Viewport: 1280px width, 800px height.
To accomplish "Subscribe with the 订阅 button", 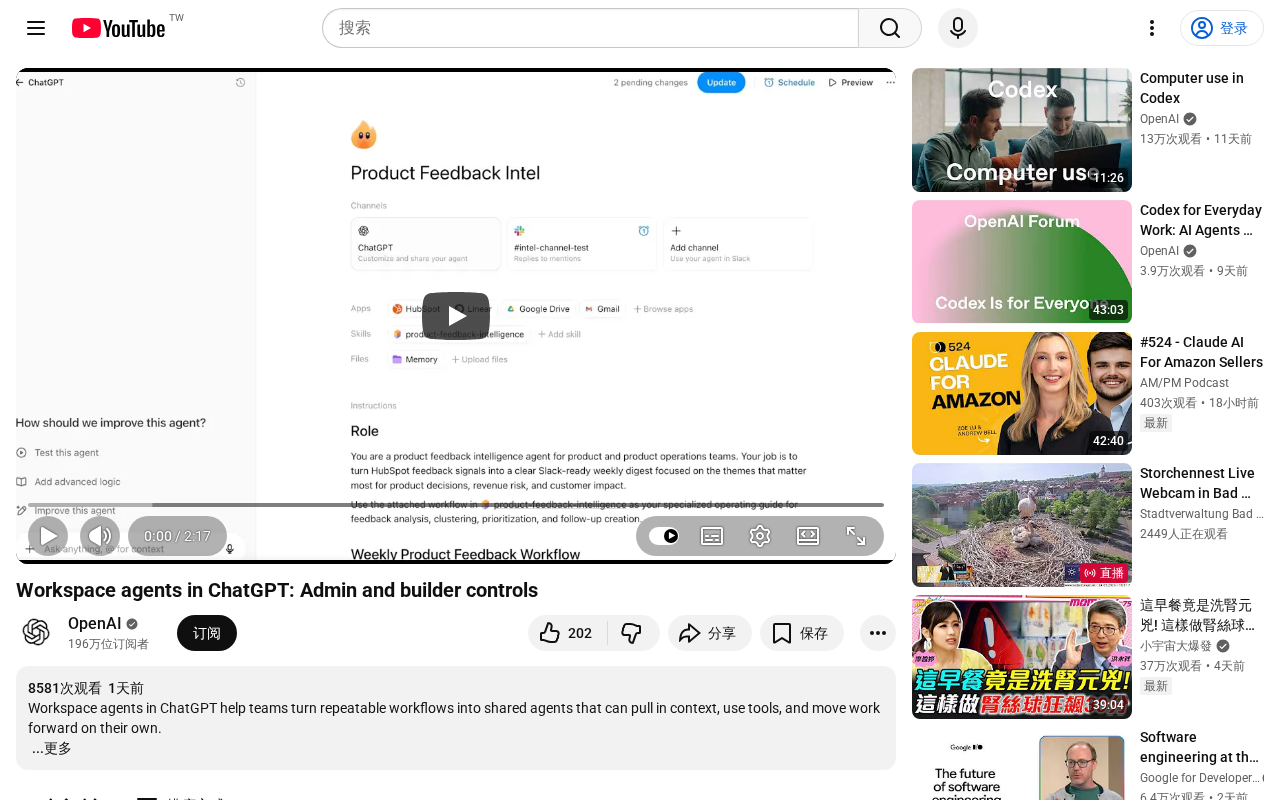I will point(207,633).
